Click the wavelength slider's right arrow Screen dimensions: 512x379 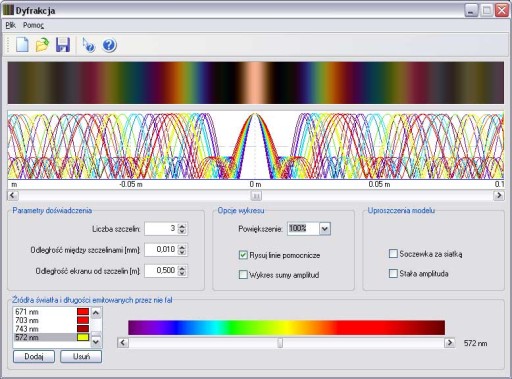coord(450,343)
